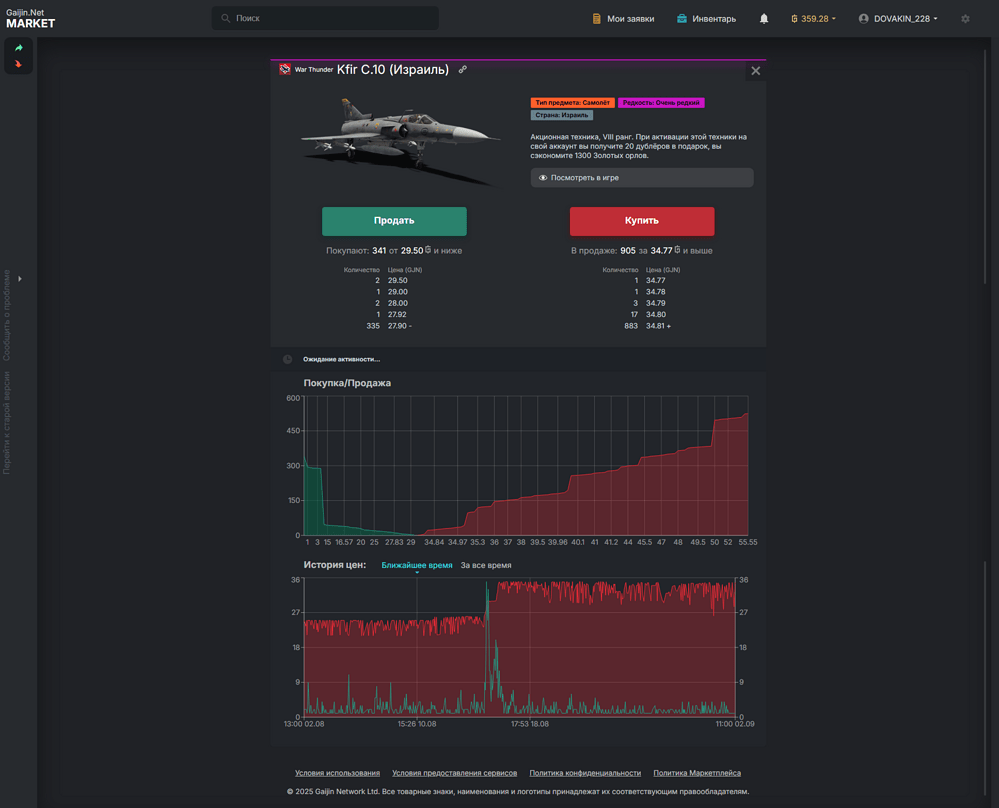Screen dimensions: 999x808
Task: Click the orange orders list icon
Action: pyautogui.click(x=596, y=18)
